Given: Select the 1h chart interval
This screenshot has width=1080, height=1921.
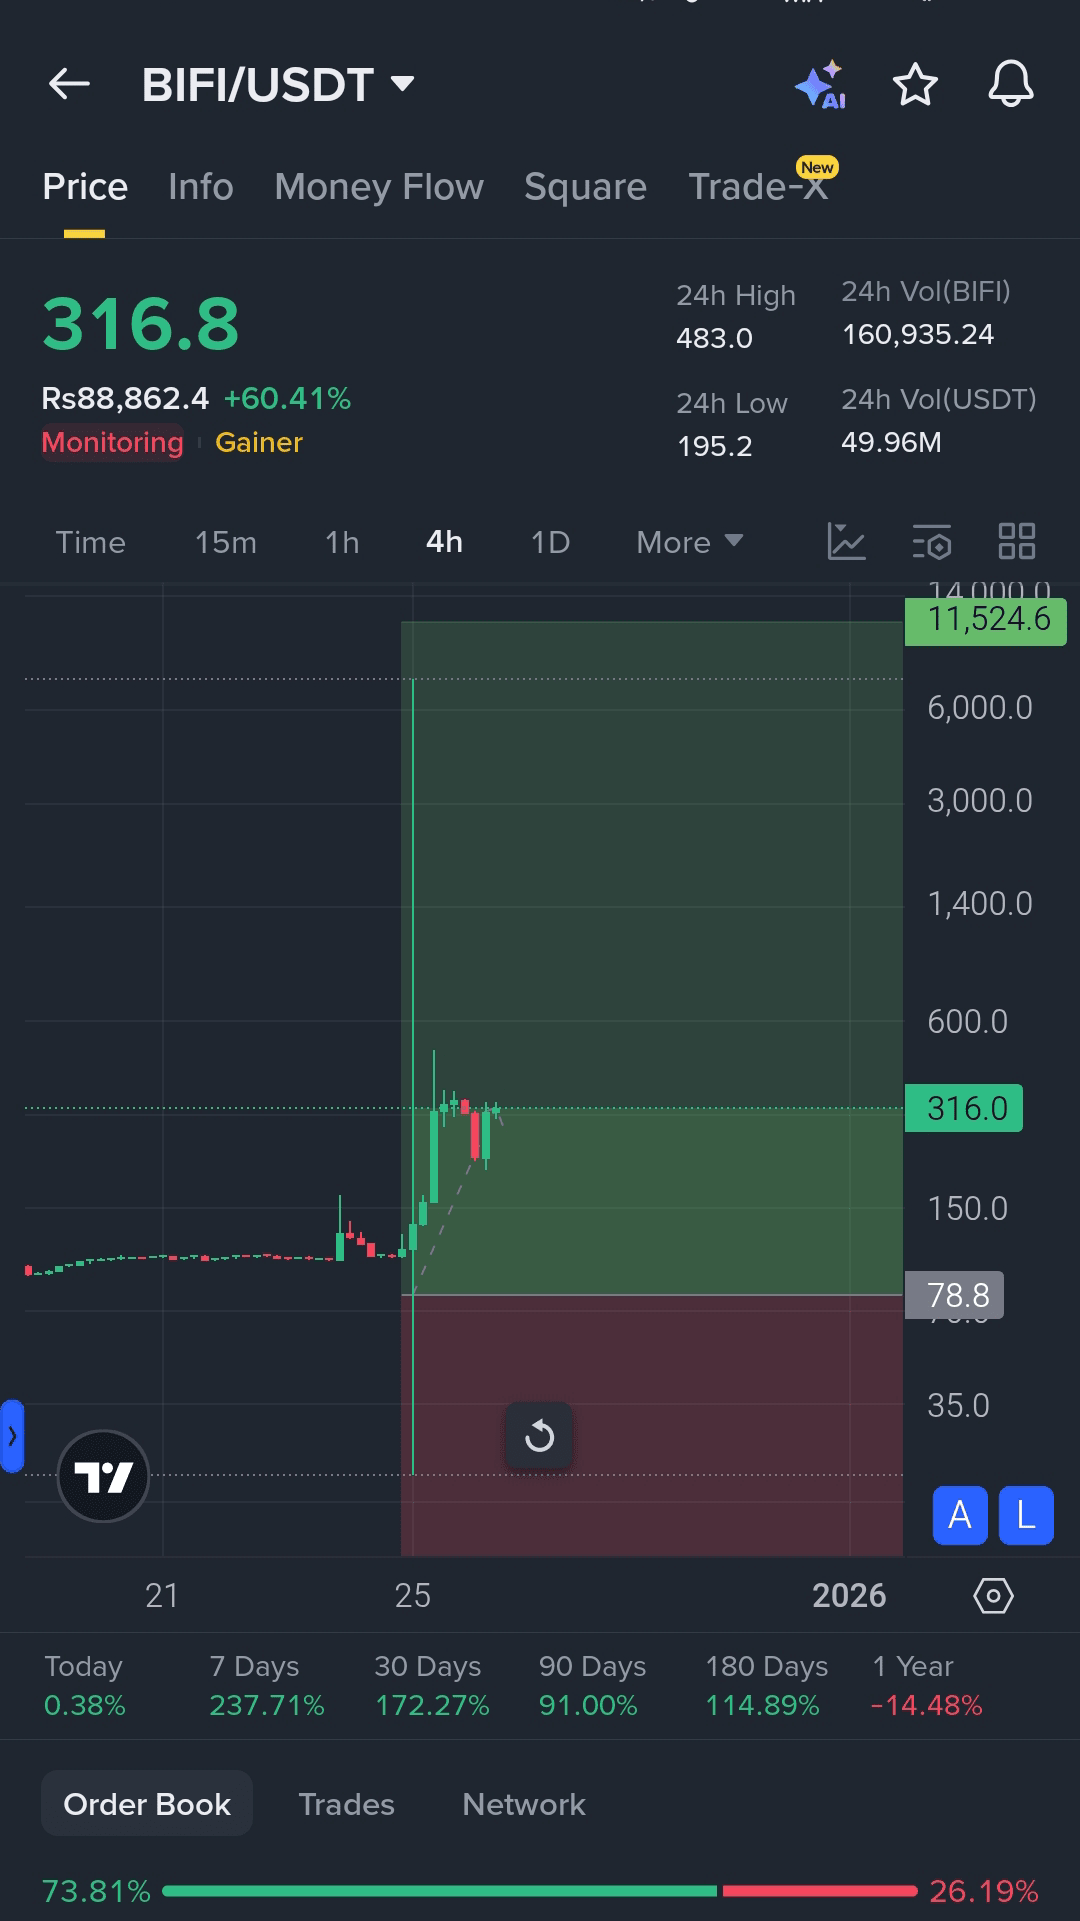Looking at the screenshot, I should click(342, 542).
